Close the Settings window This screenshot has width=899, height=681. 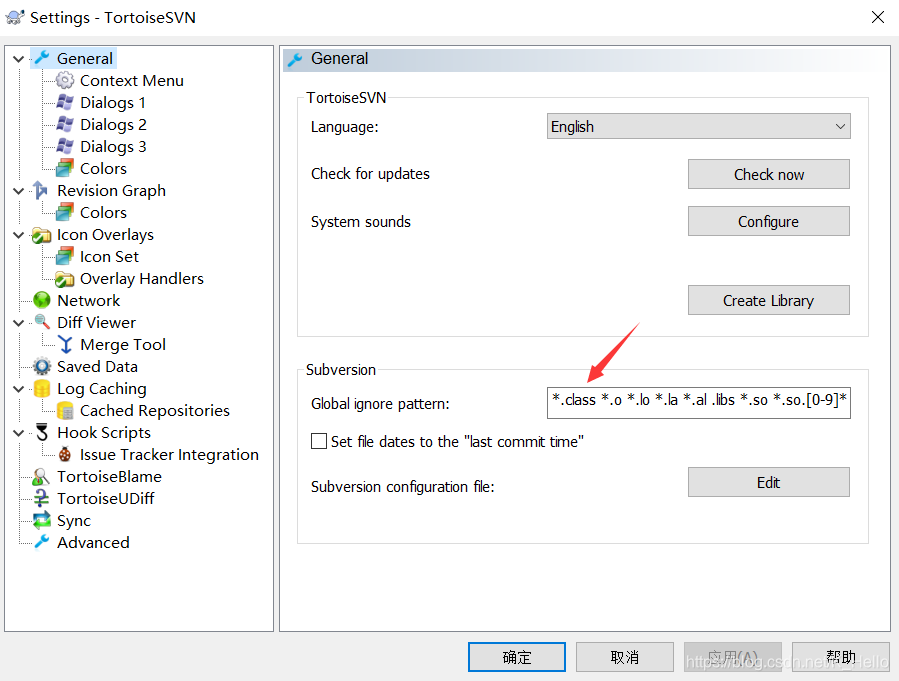click(877, 17)
